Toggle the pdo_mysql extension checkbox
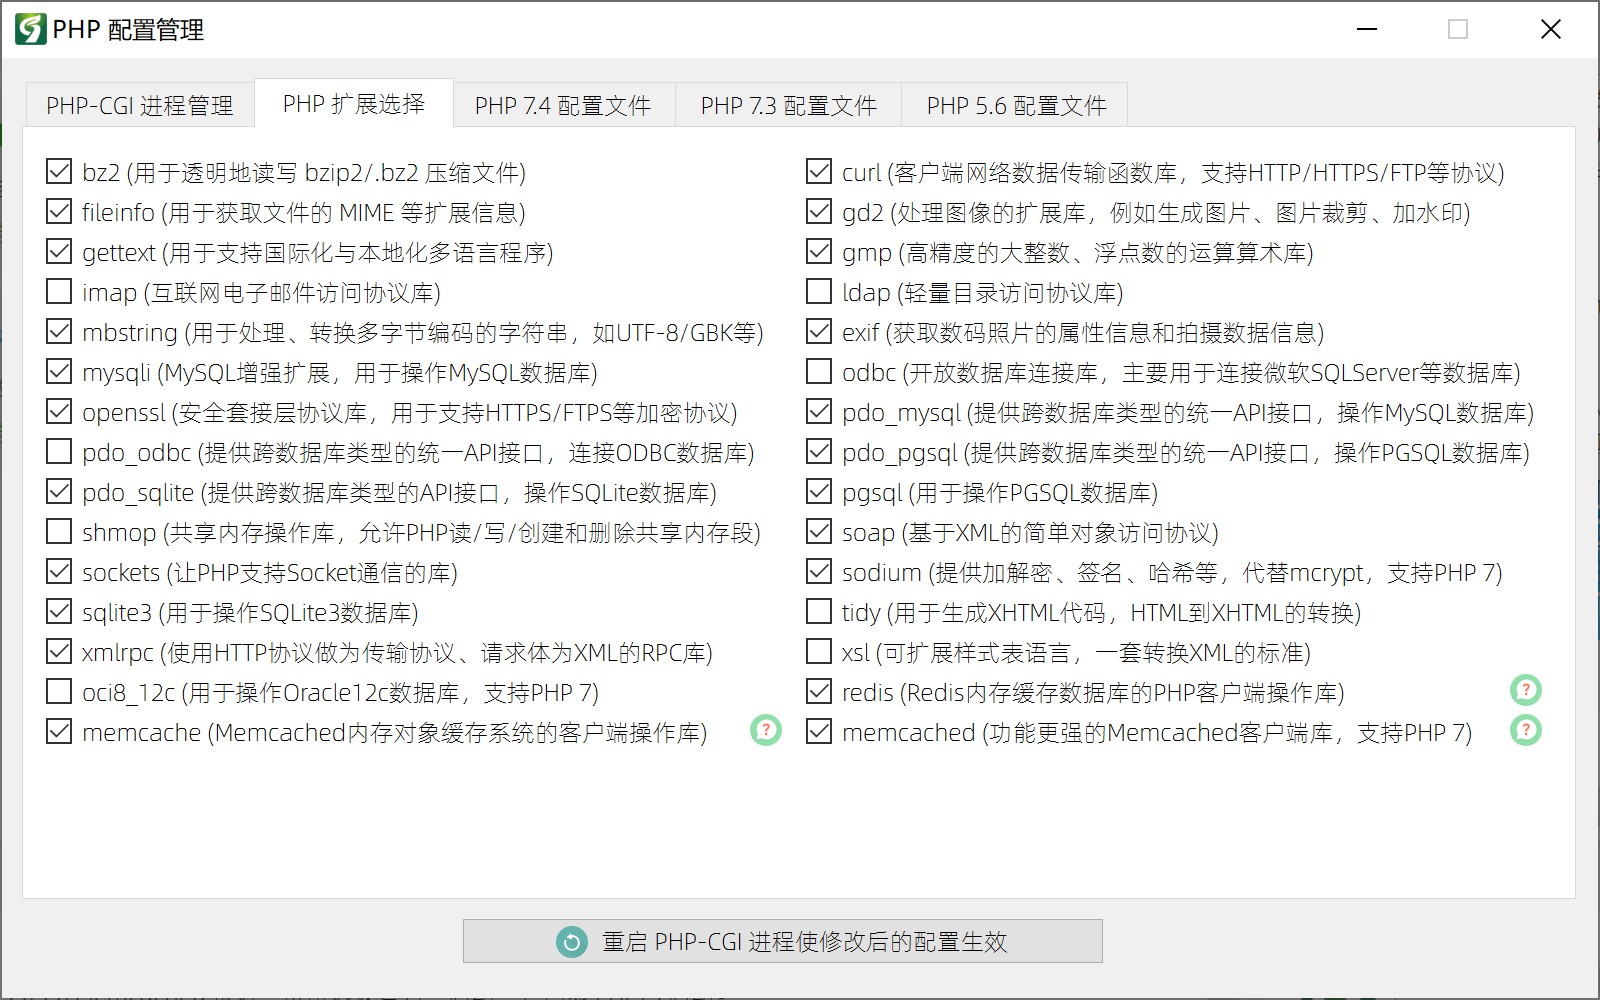Viewport: 1600px width, 1000px height. click(819, 412)
